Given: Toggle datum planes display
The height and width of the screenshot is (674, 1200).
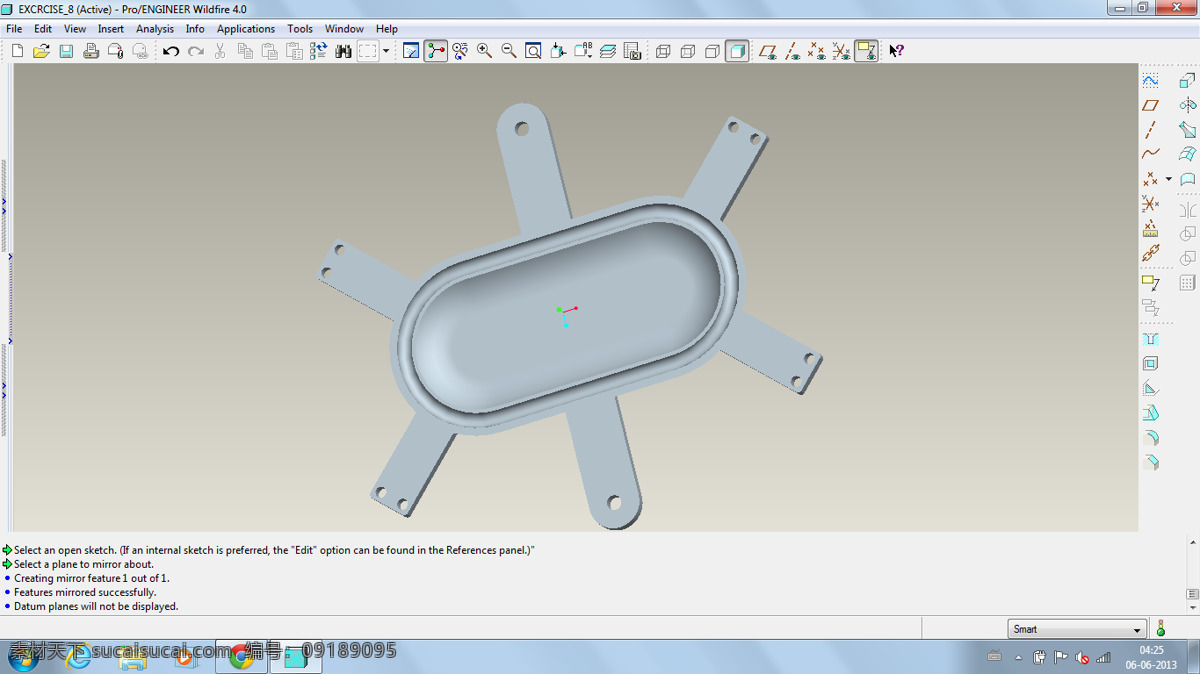Looking at the screenshot, I should (x=768, y=51).
